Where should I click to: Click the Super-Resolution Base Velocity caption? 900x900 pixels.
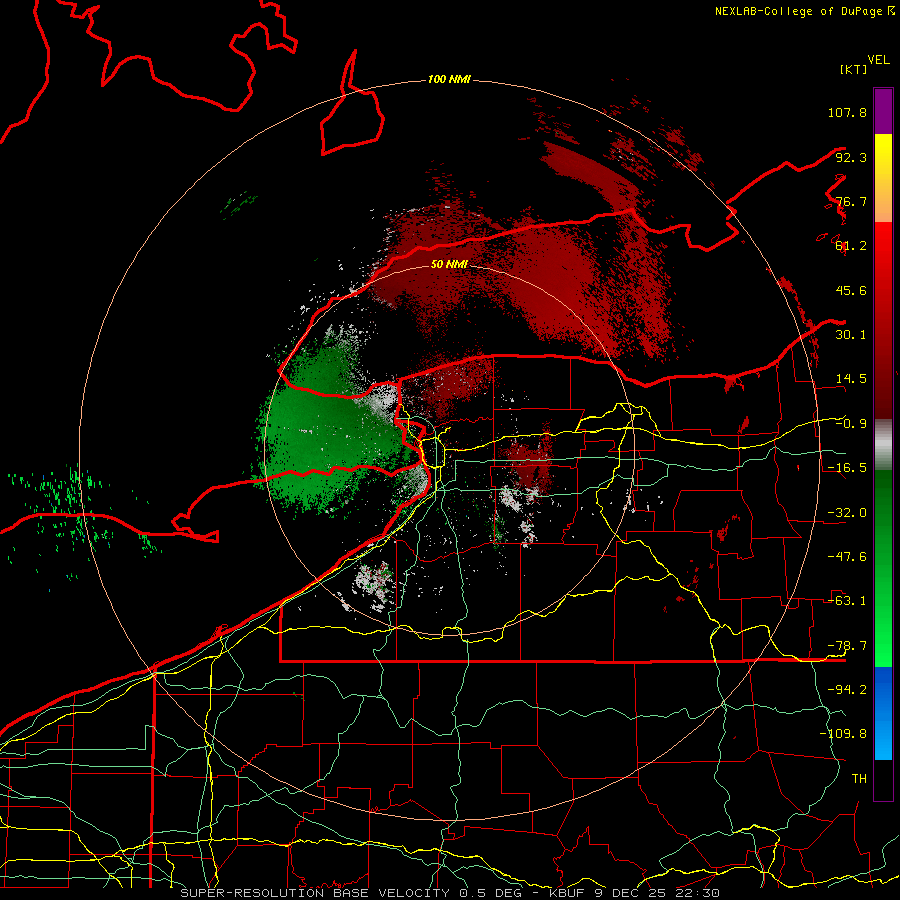[x=450, y=893]
